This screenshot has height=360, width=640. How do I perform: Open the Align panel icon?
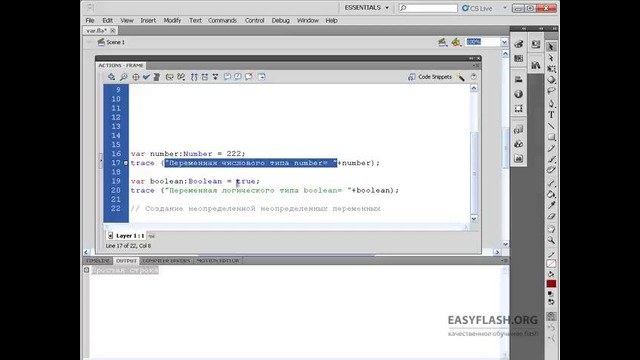[518, 79]
